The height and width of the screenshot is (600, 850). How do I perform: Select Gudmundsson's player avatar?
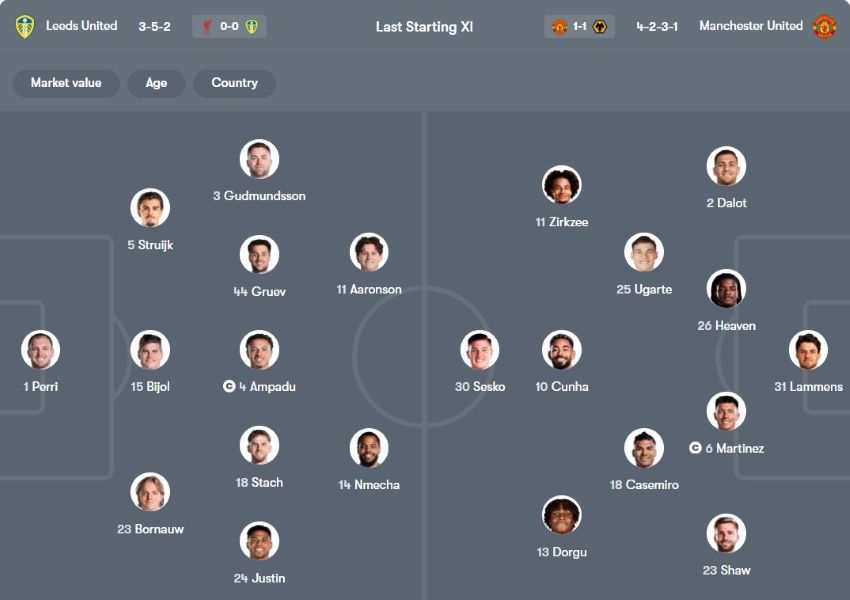tap(259, 160)
